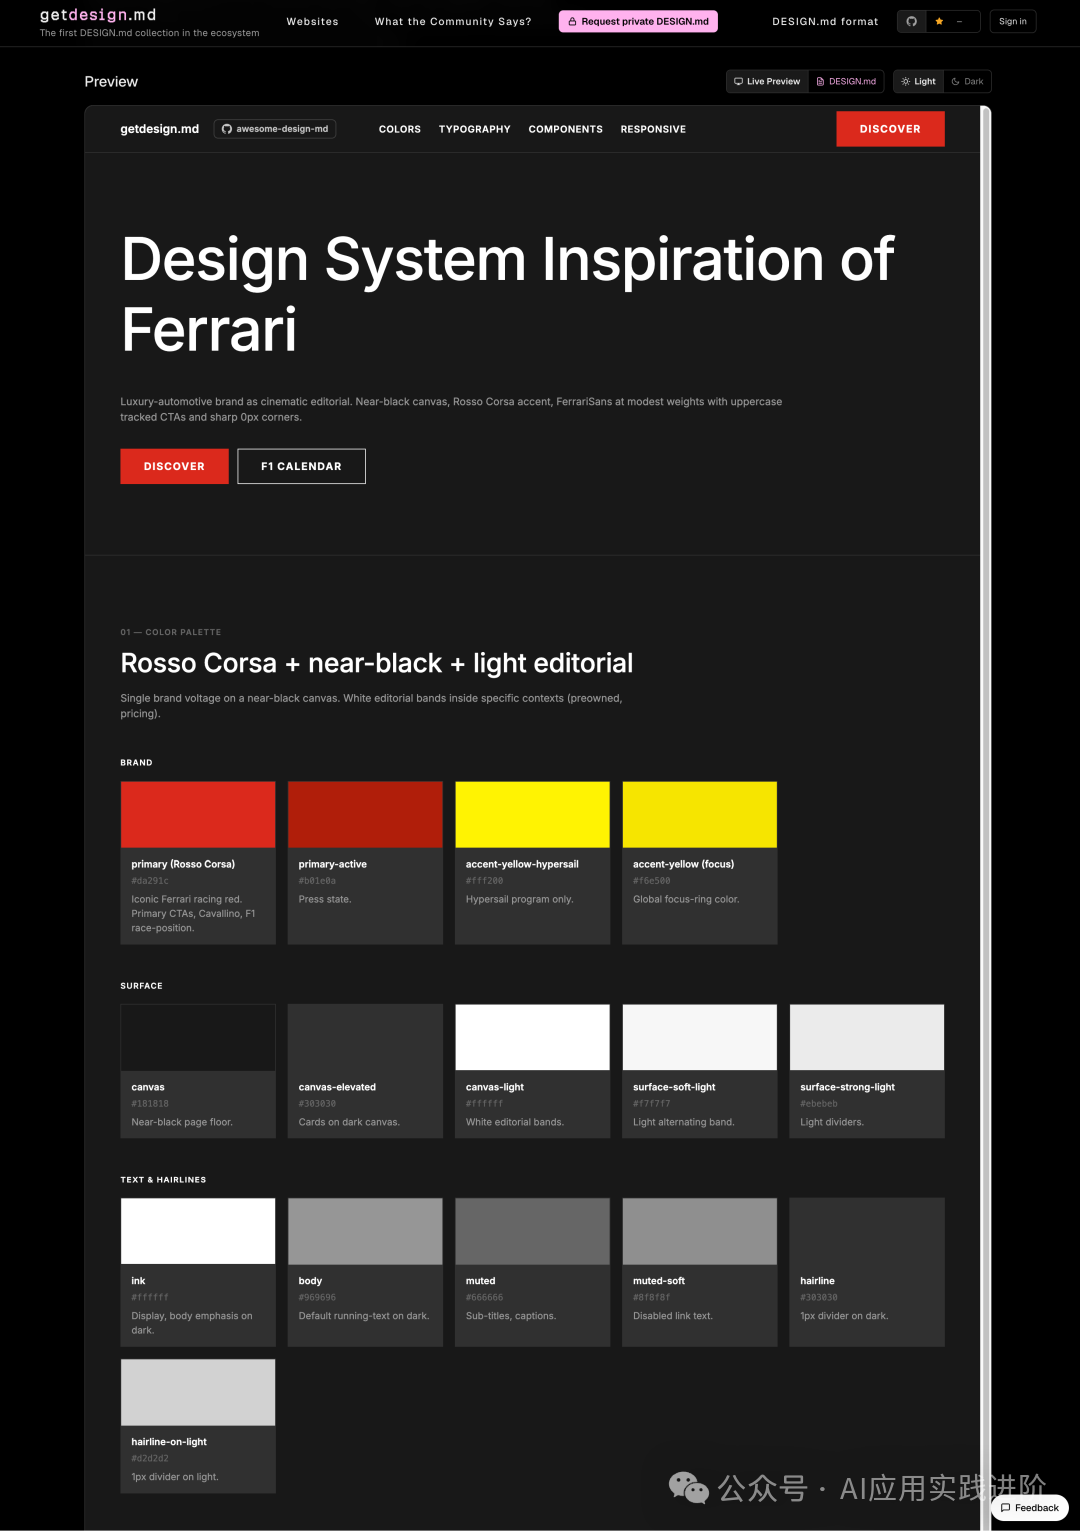Click the canvas-light white swatch
The height and width of the screenshot is (1531, 1080).
click(532, 1038)
